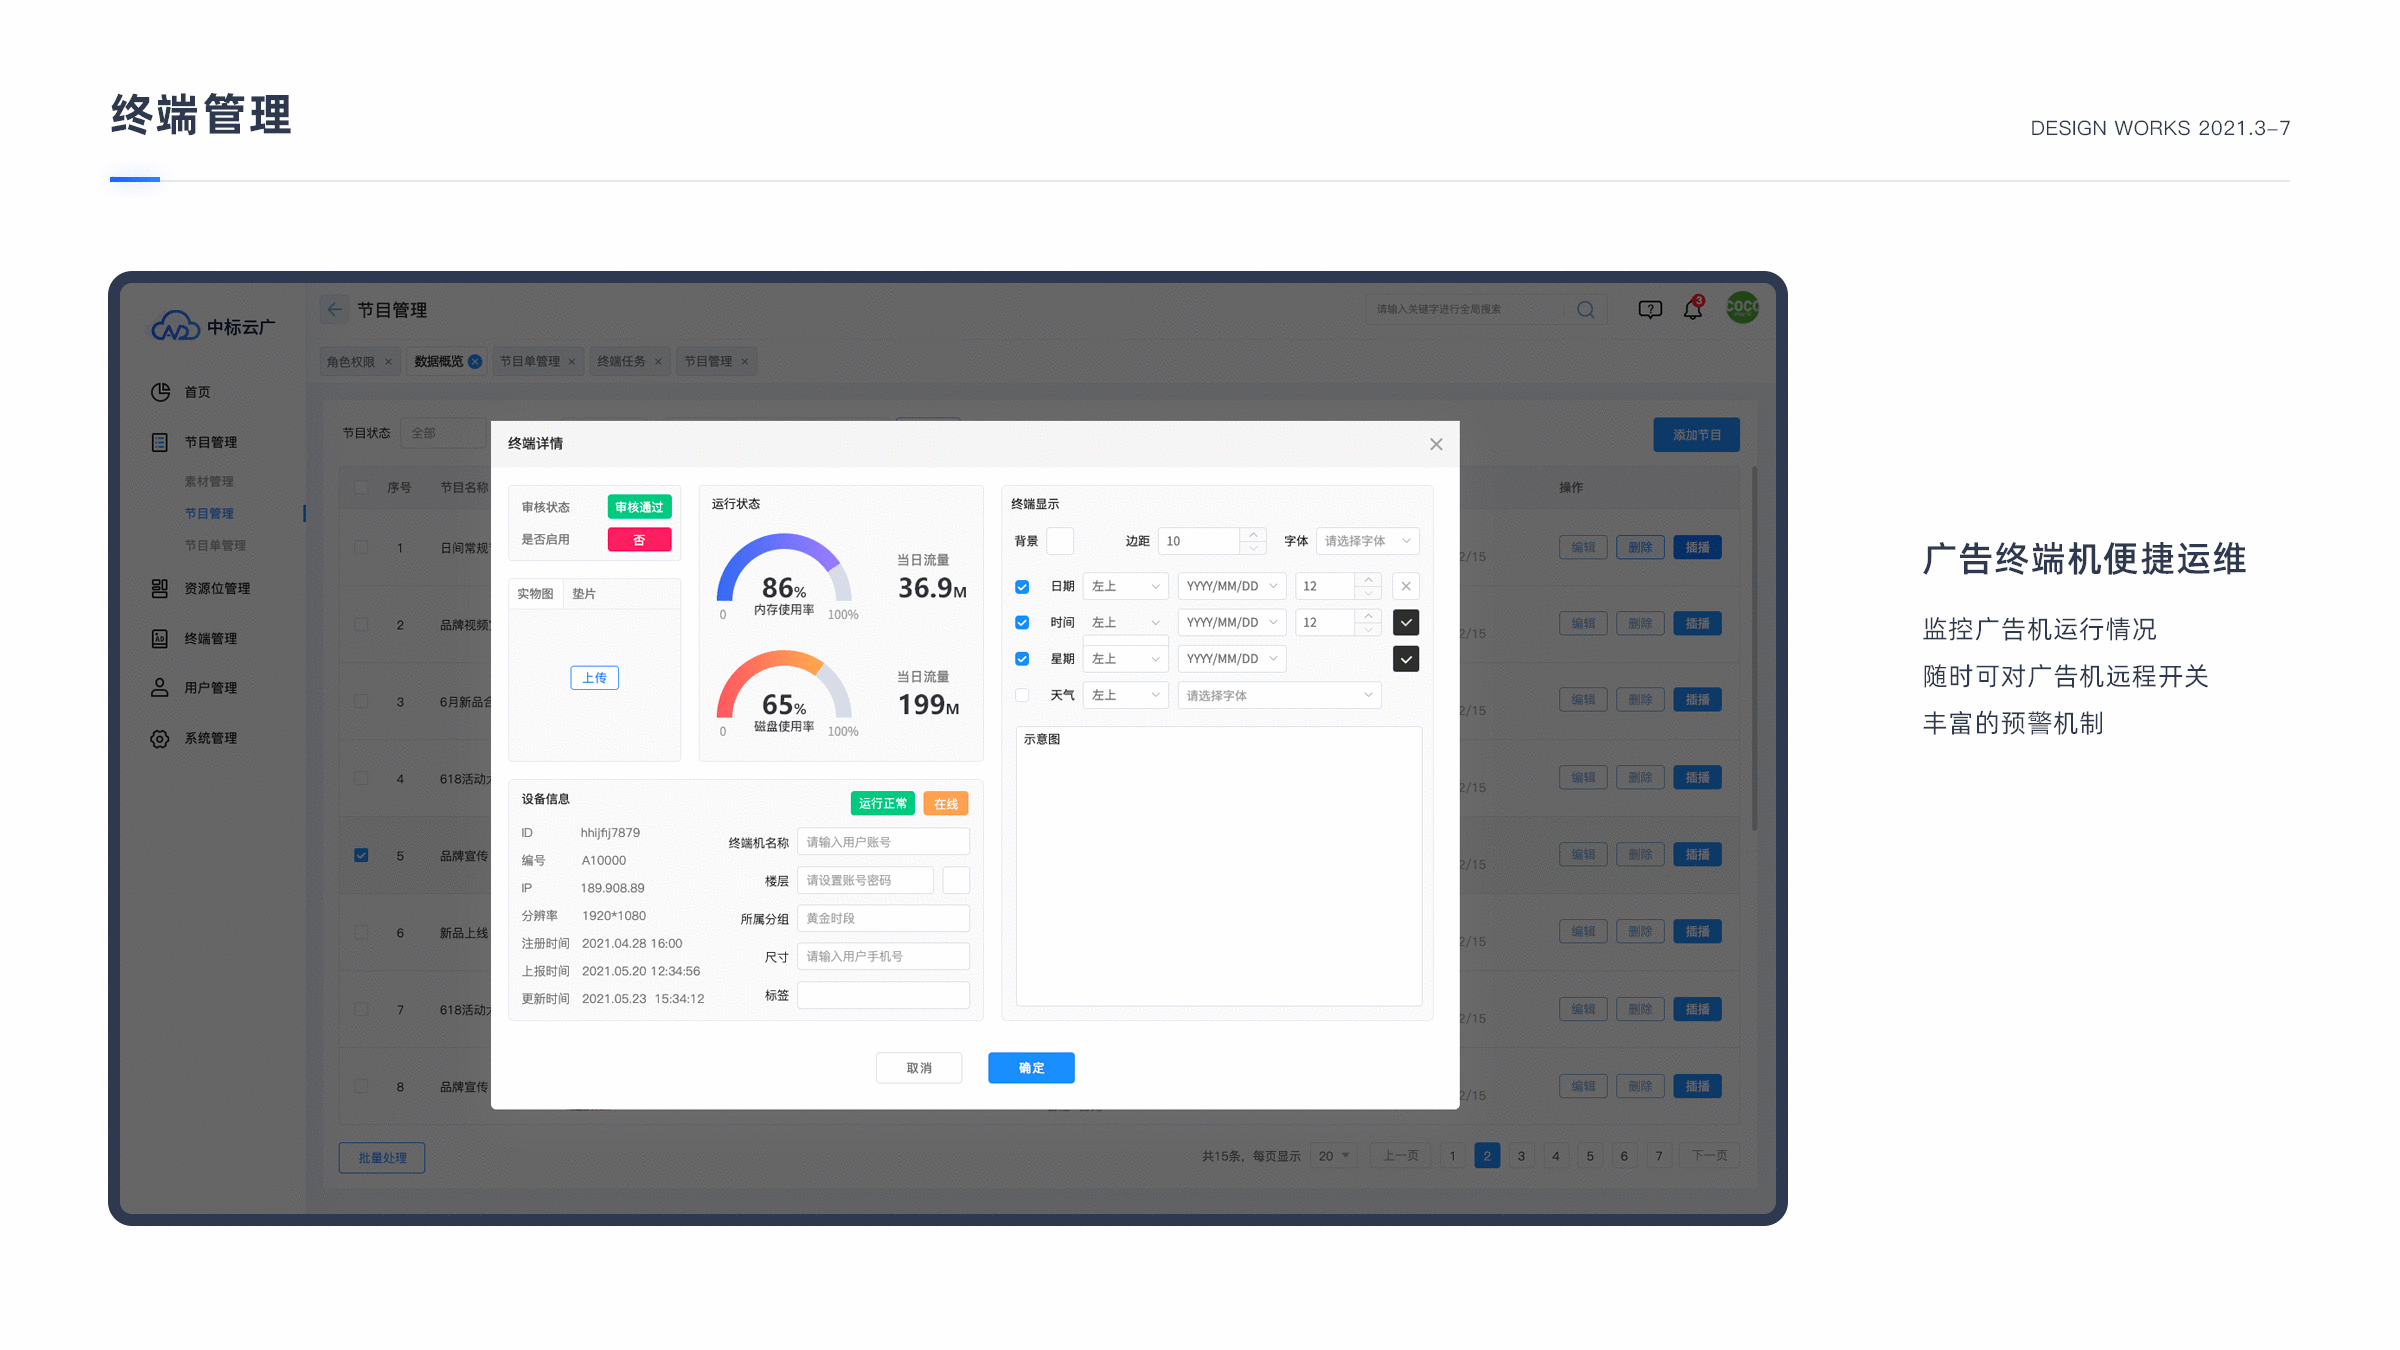
Task: Open the help message icon
Action: (1650, 310)
